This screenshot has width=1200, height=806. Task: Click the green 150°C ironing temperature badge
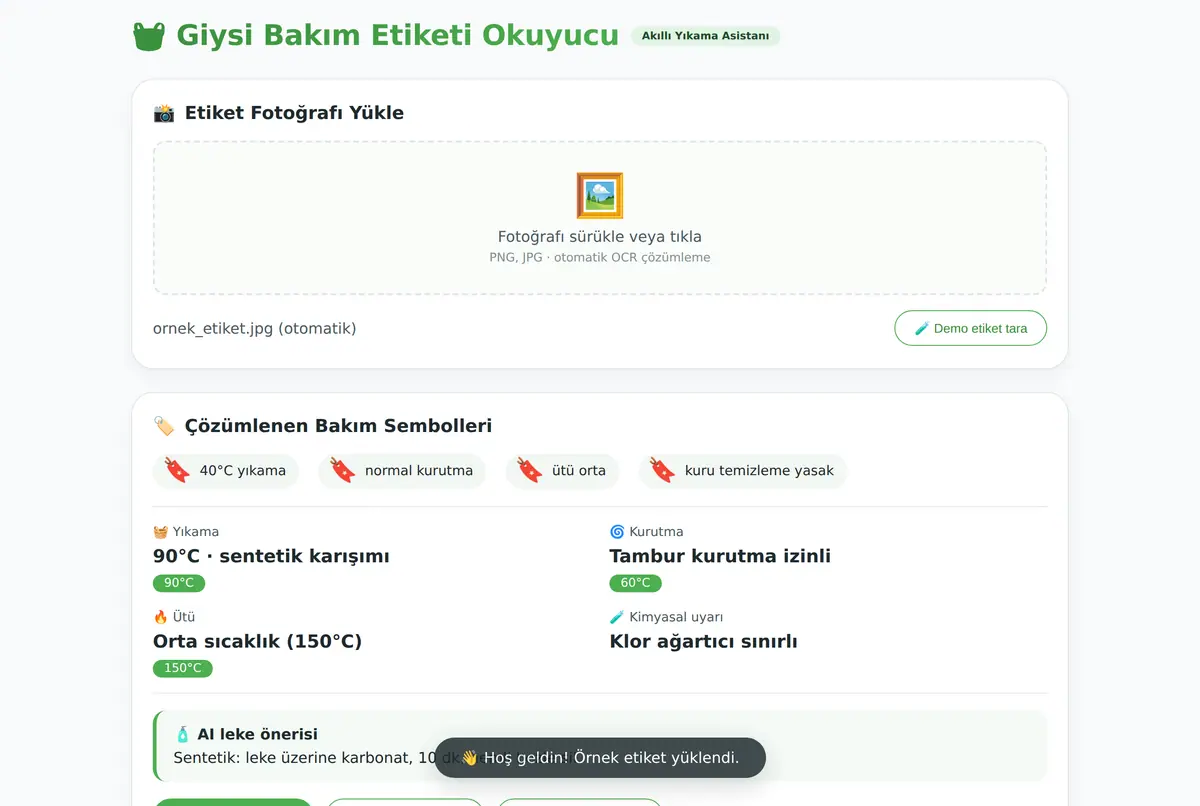(183, 668)
